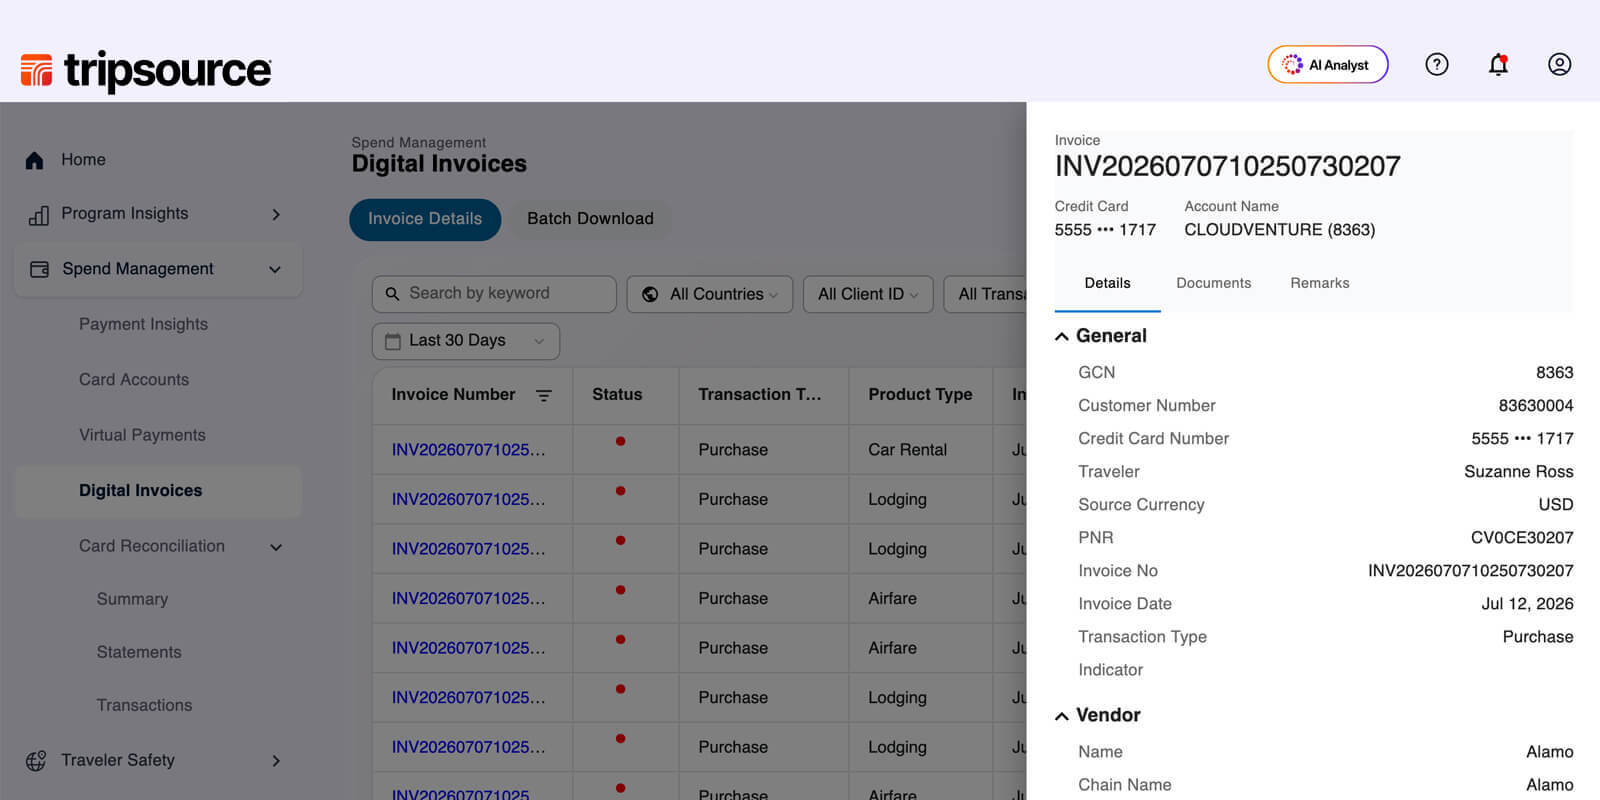Collapse the Card Reconciliation chevron

276,547
